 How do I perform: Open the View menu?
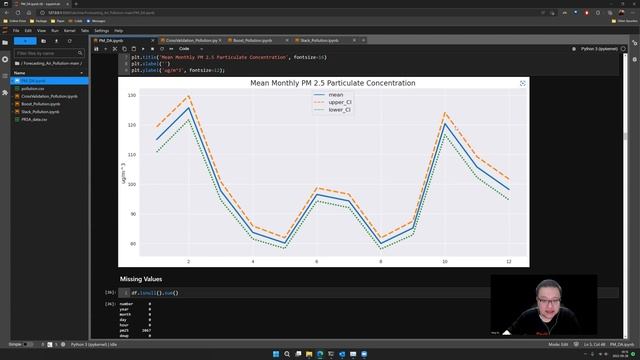coord(41,31)
